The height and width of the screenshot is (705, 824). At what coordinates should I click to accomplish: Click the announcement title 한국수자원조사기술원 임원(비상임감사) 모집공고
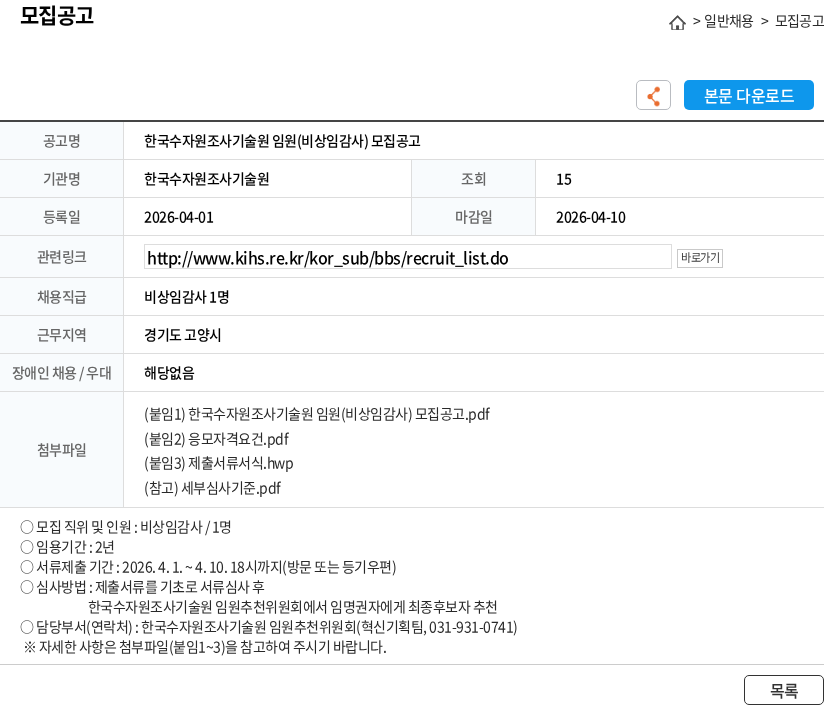tap(282, 141)
